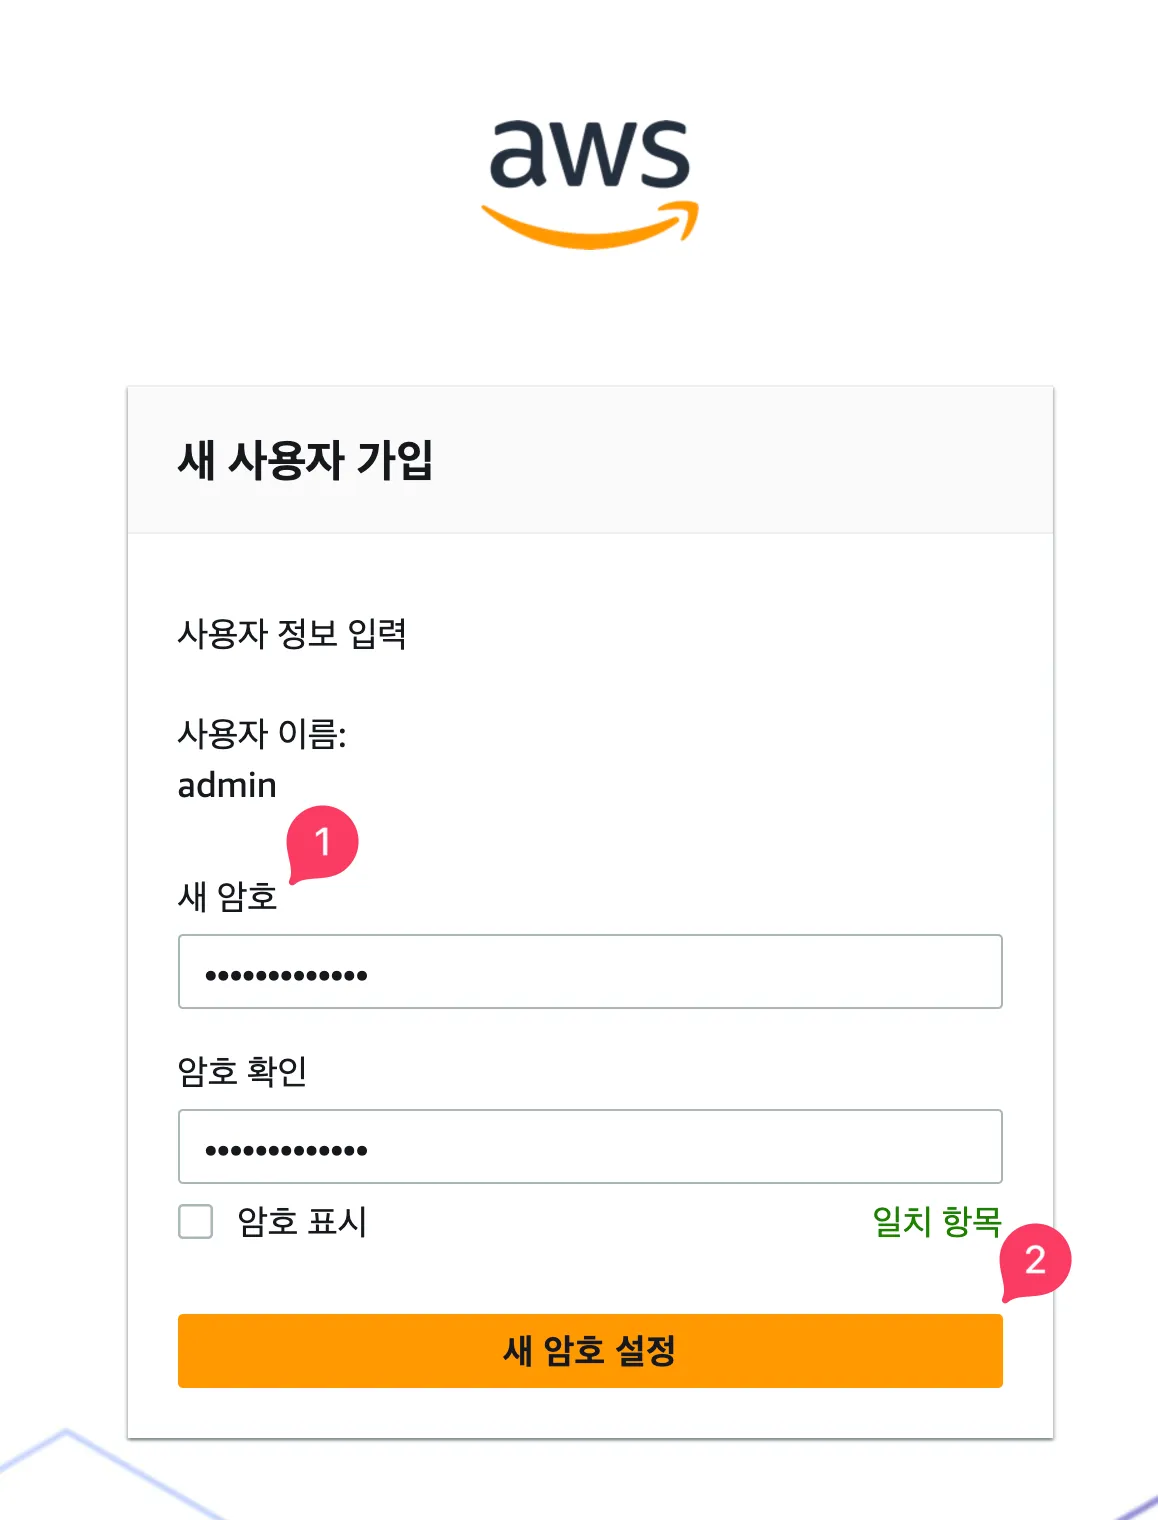Click the green 일치 항목 status text
The height and width of the screenshot is (1520, 1158).
[x=936, y=1221]
